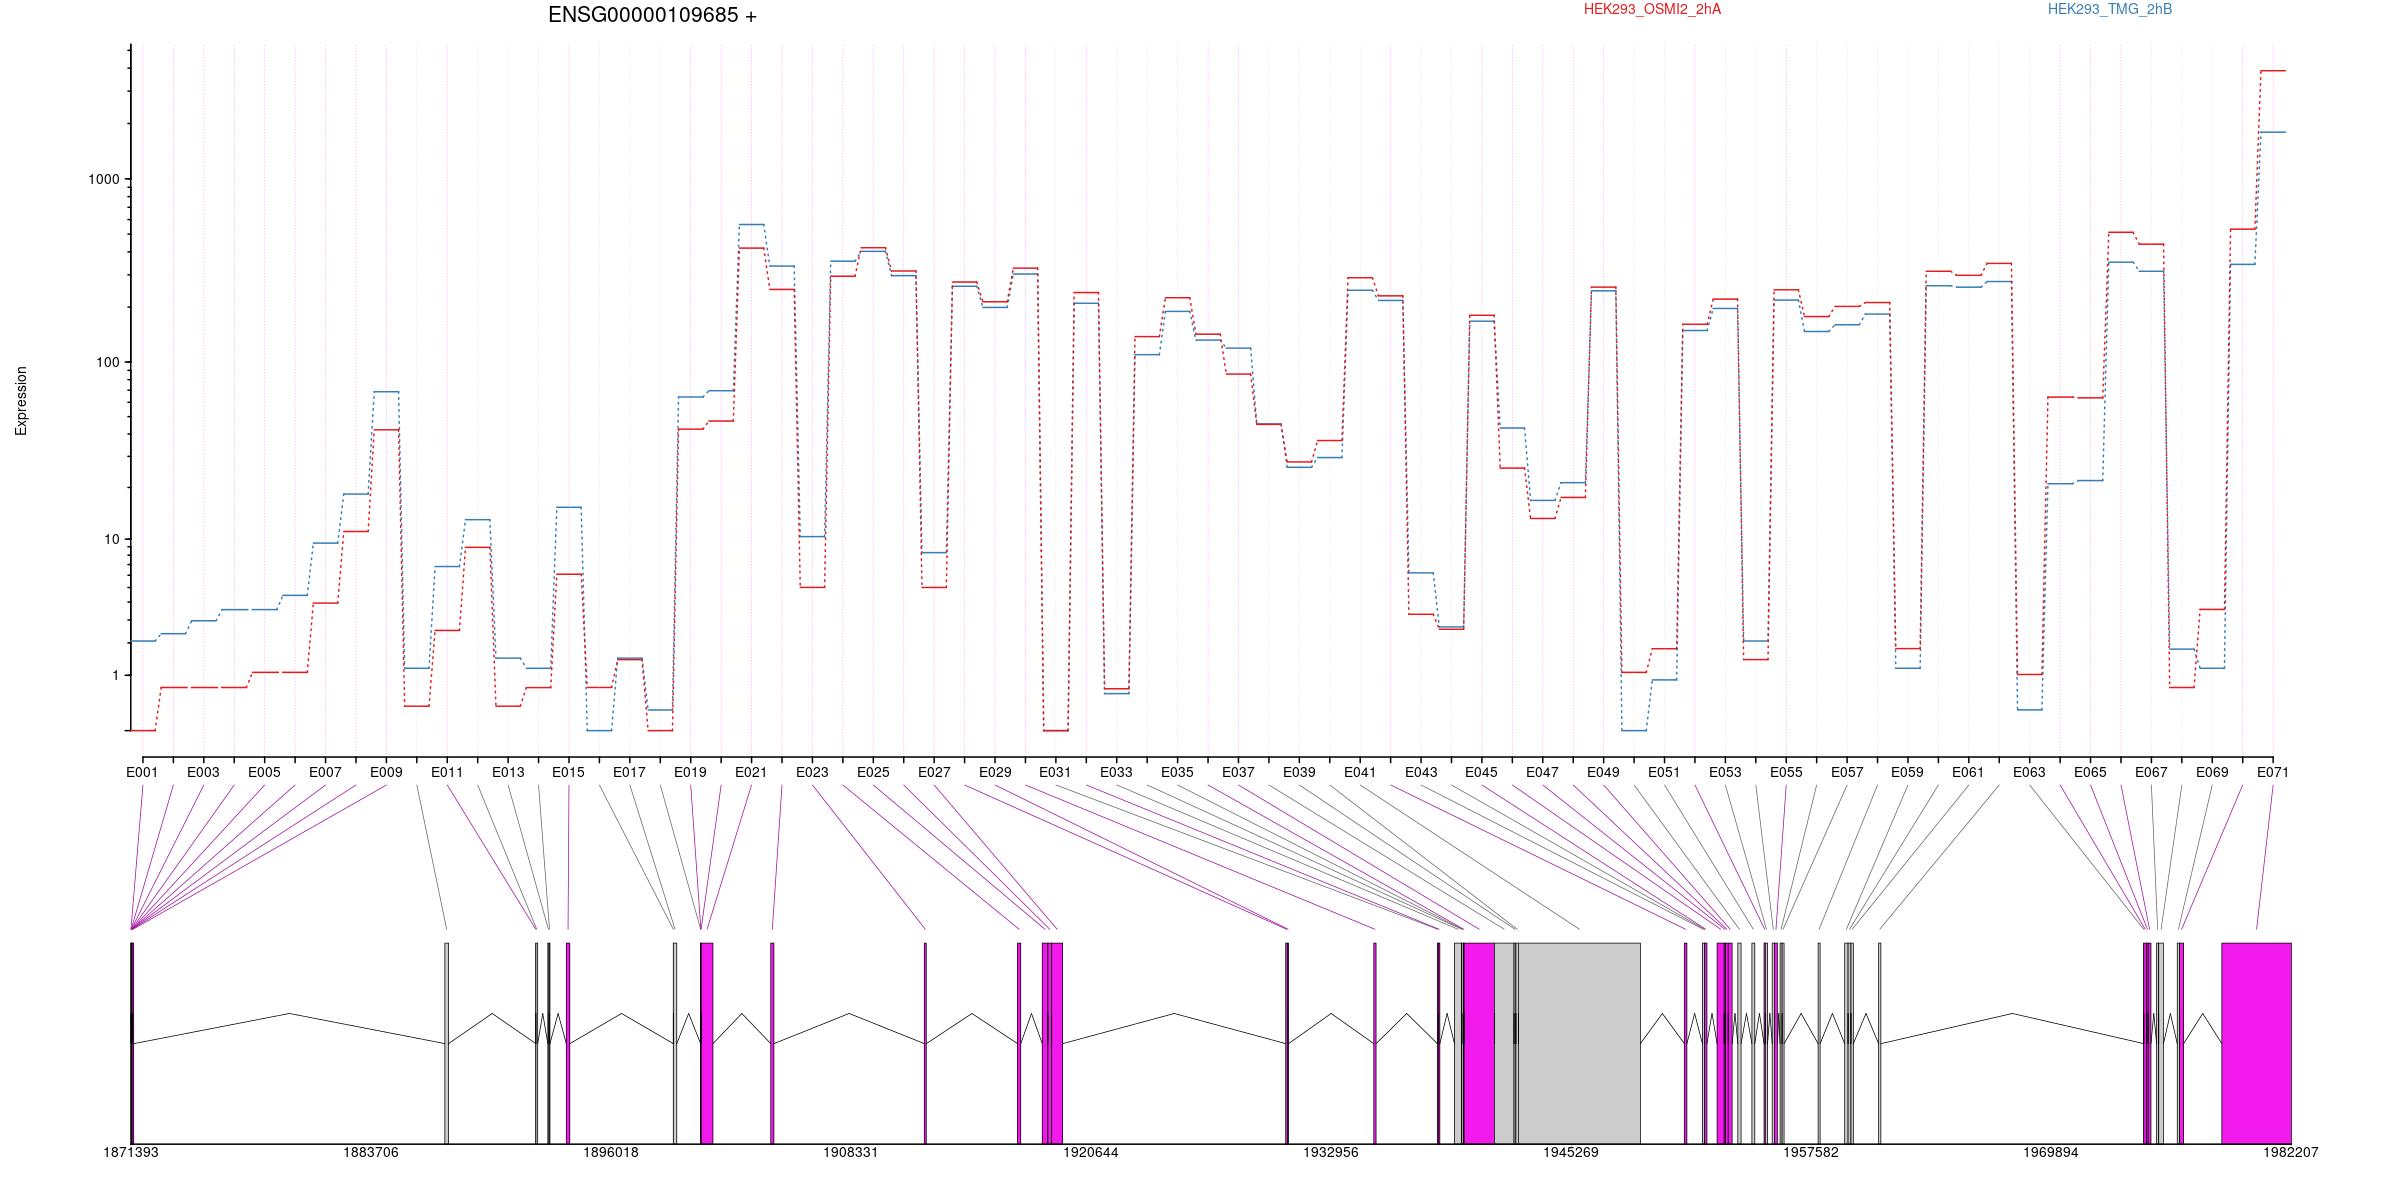Click exon label E039
This screenshot has width=2400, height=1200.
(1299, 772)
